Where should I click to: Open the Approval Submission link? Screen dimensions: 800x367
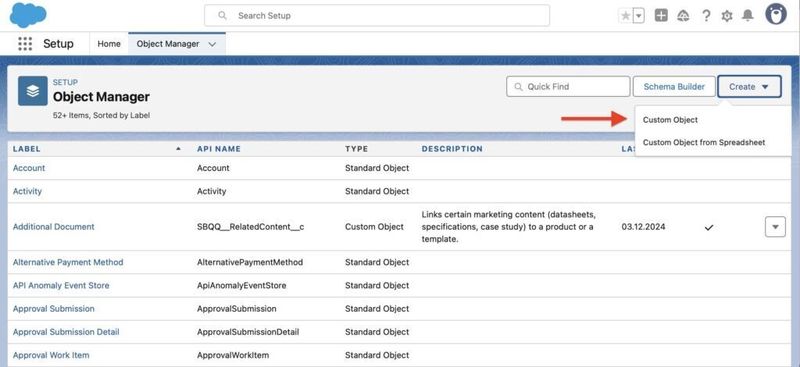(x=54, y=309)
